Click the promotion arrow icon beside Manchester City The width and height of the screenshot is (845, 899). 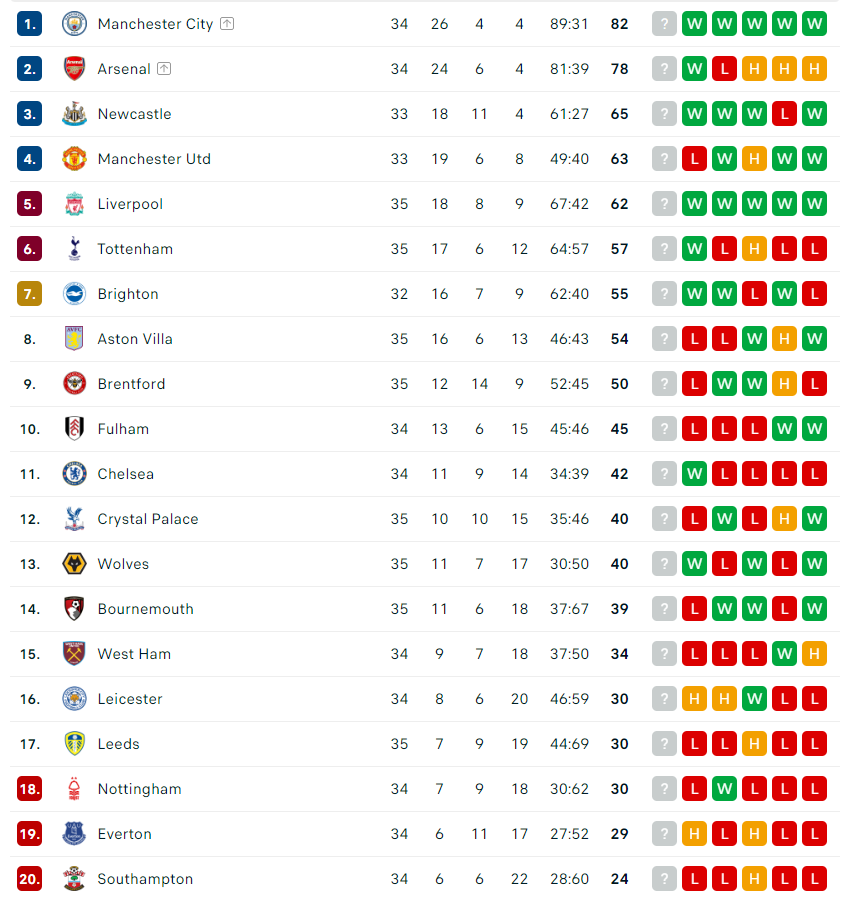(x=227, y=24)
